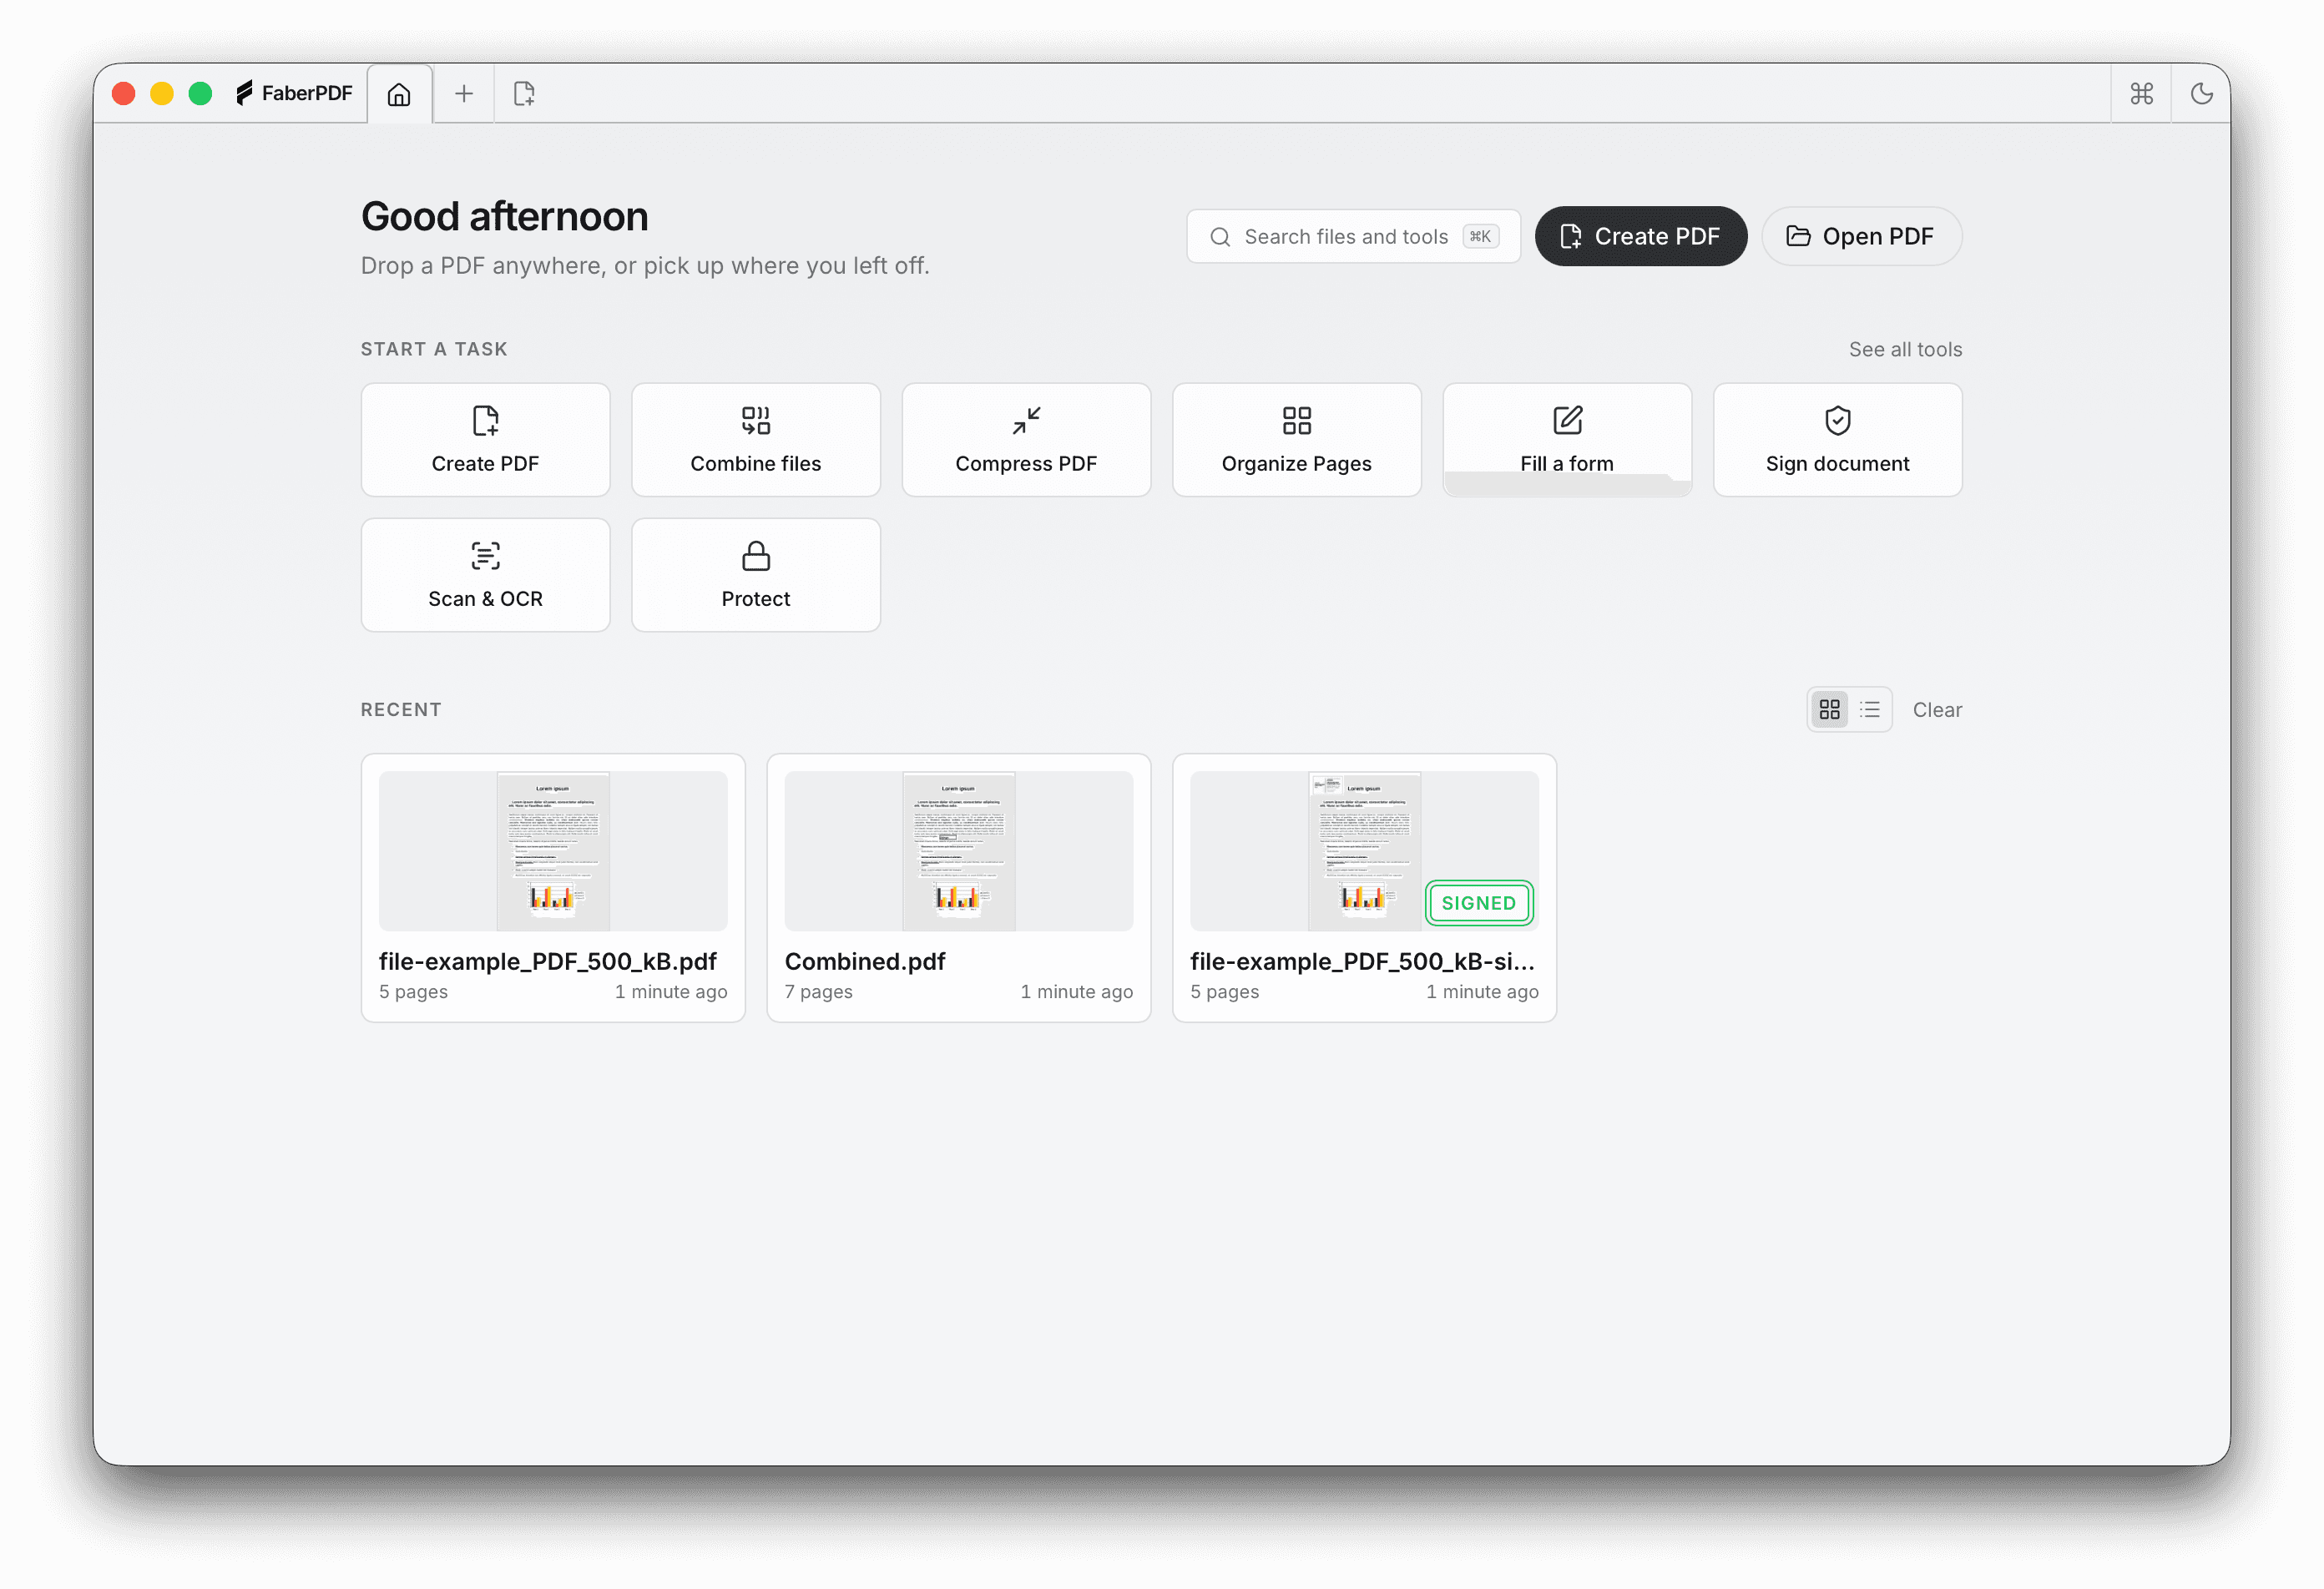Click the FaberPDF logo
Viewport: 2324px width, 1589px height.
pyautogui.click(x=294, y=93)
